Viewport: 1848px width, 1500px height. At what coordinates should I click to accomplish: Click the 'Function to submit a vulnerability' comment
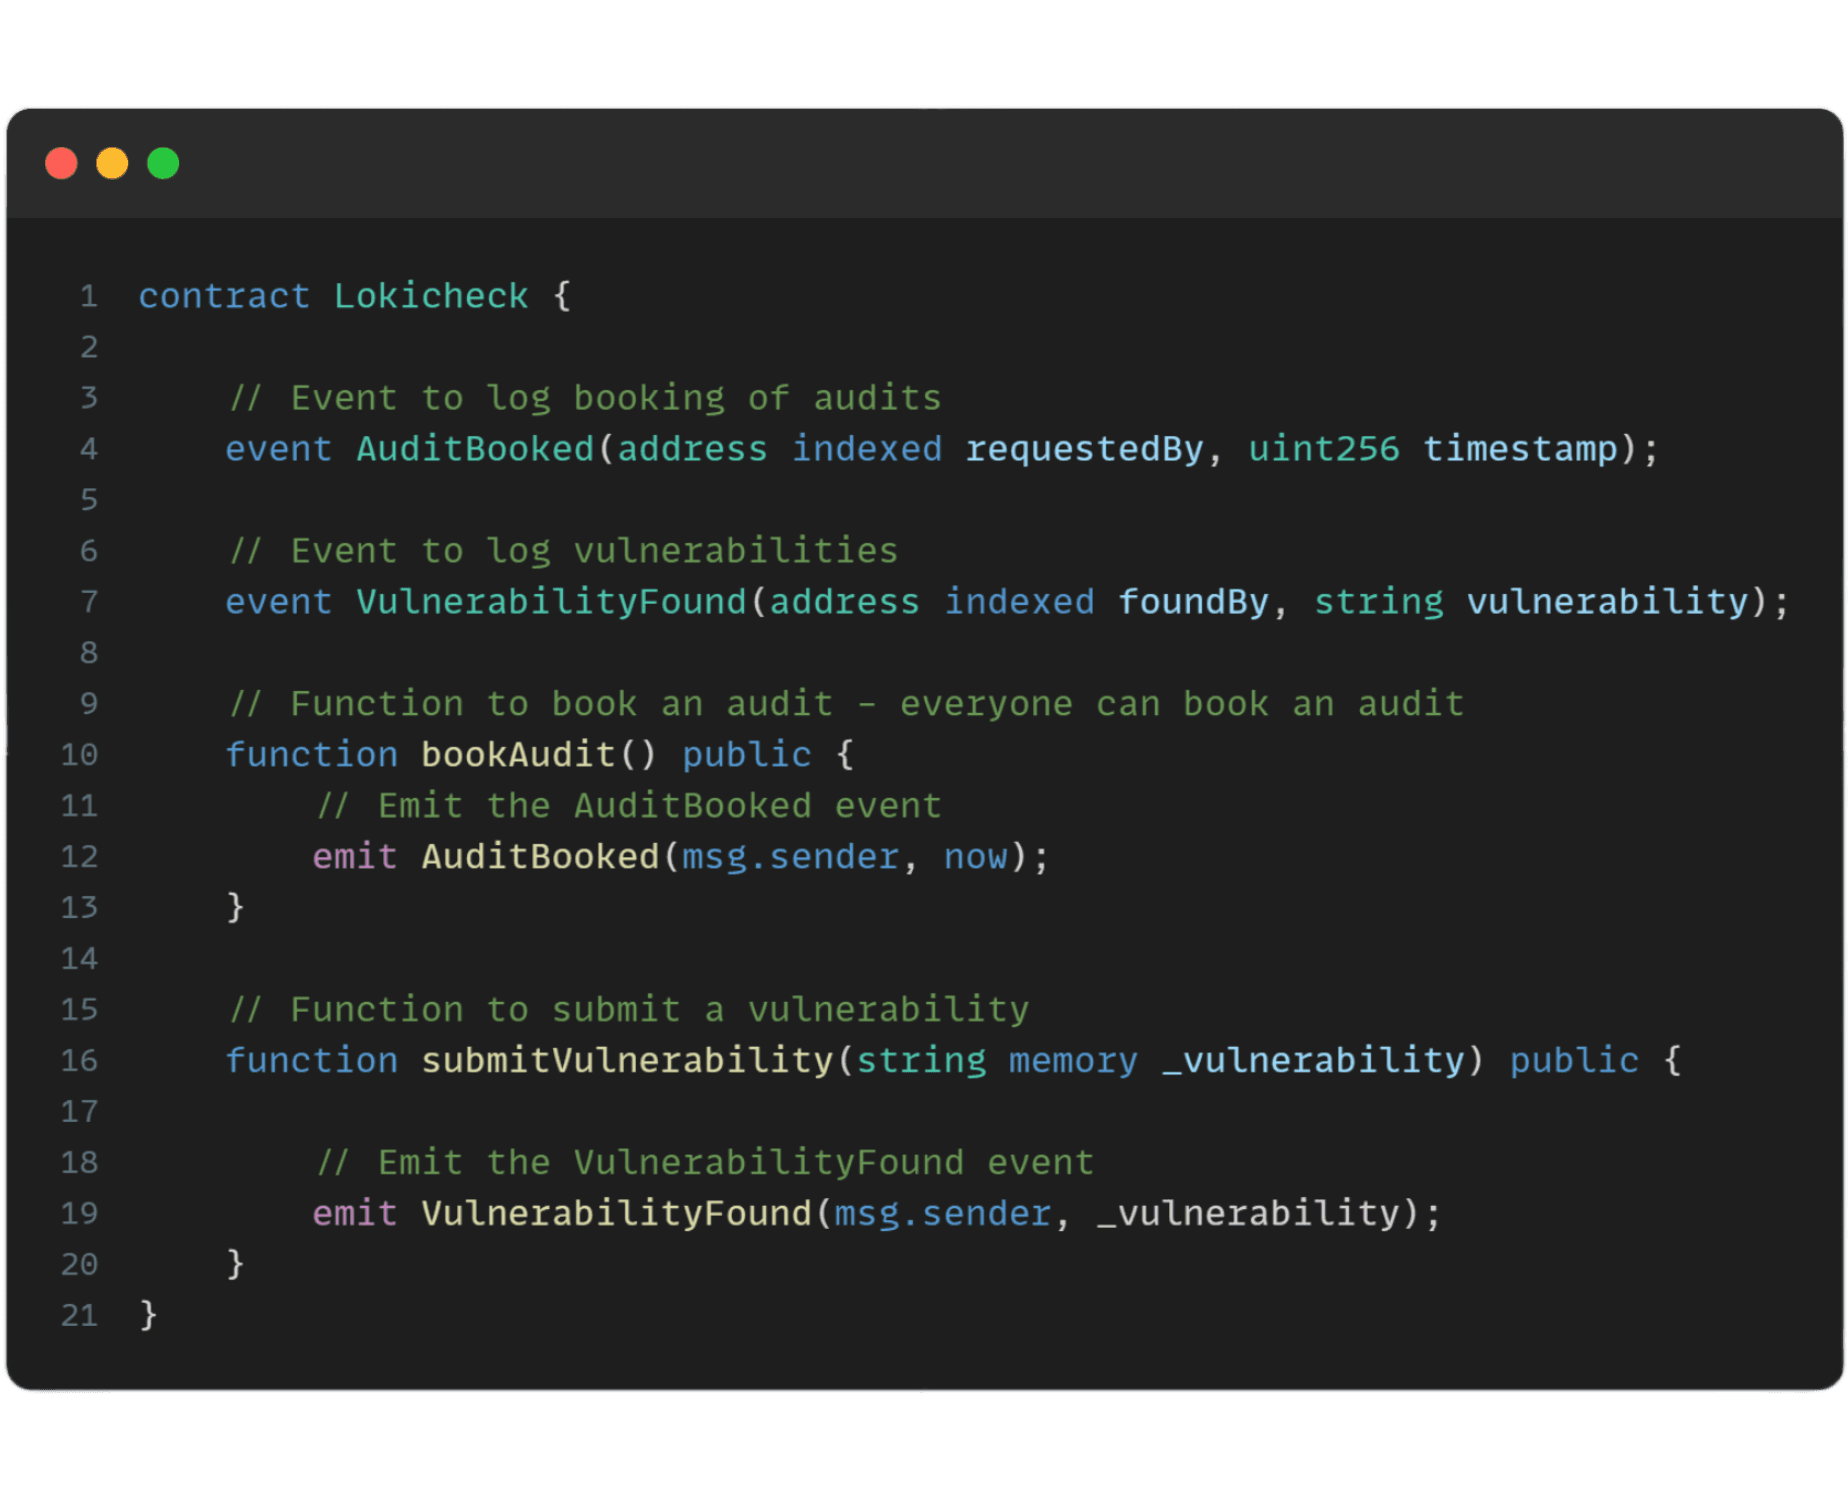[629, 1010]
